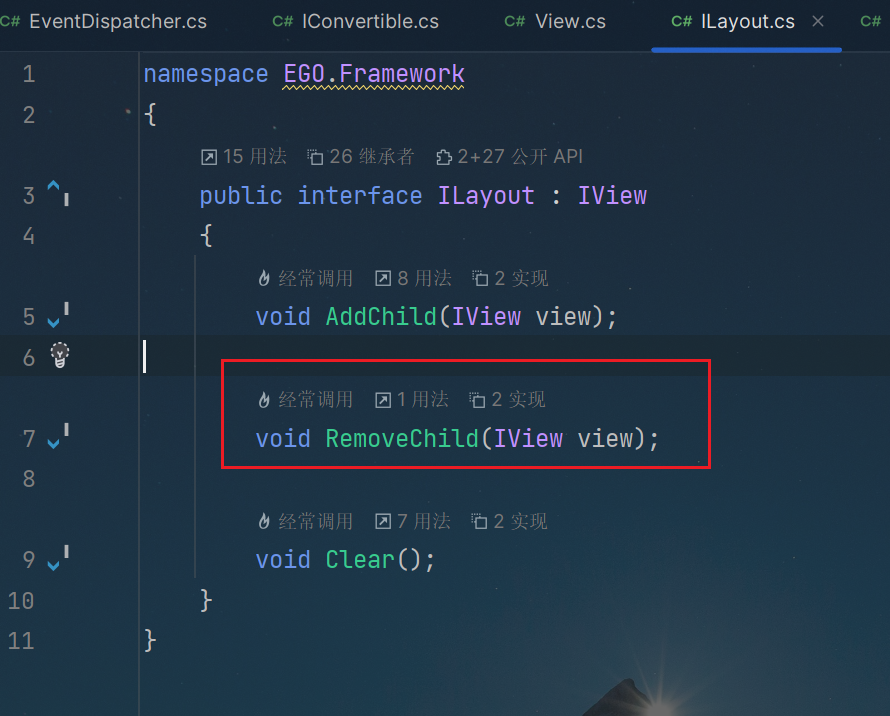Image resolution: width=890 pixels, height=716 pixels.
Task: Click the 7 用法 hint above Clear
Action: coord(413,521)
